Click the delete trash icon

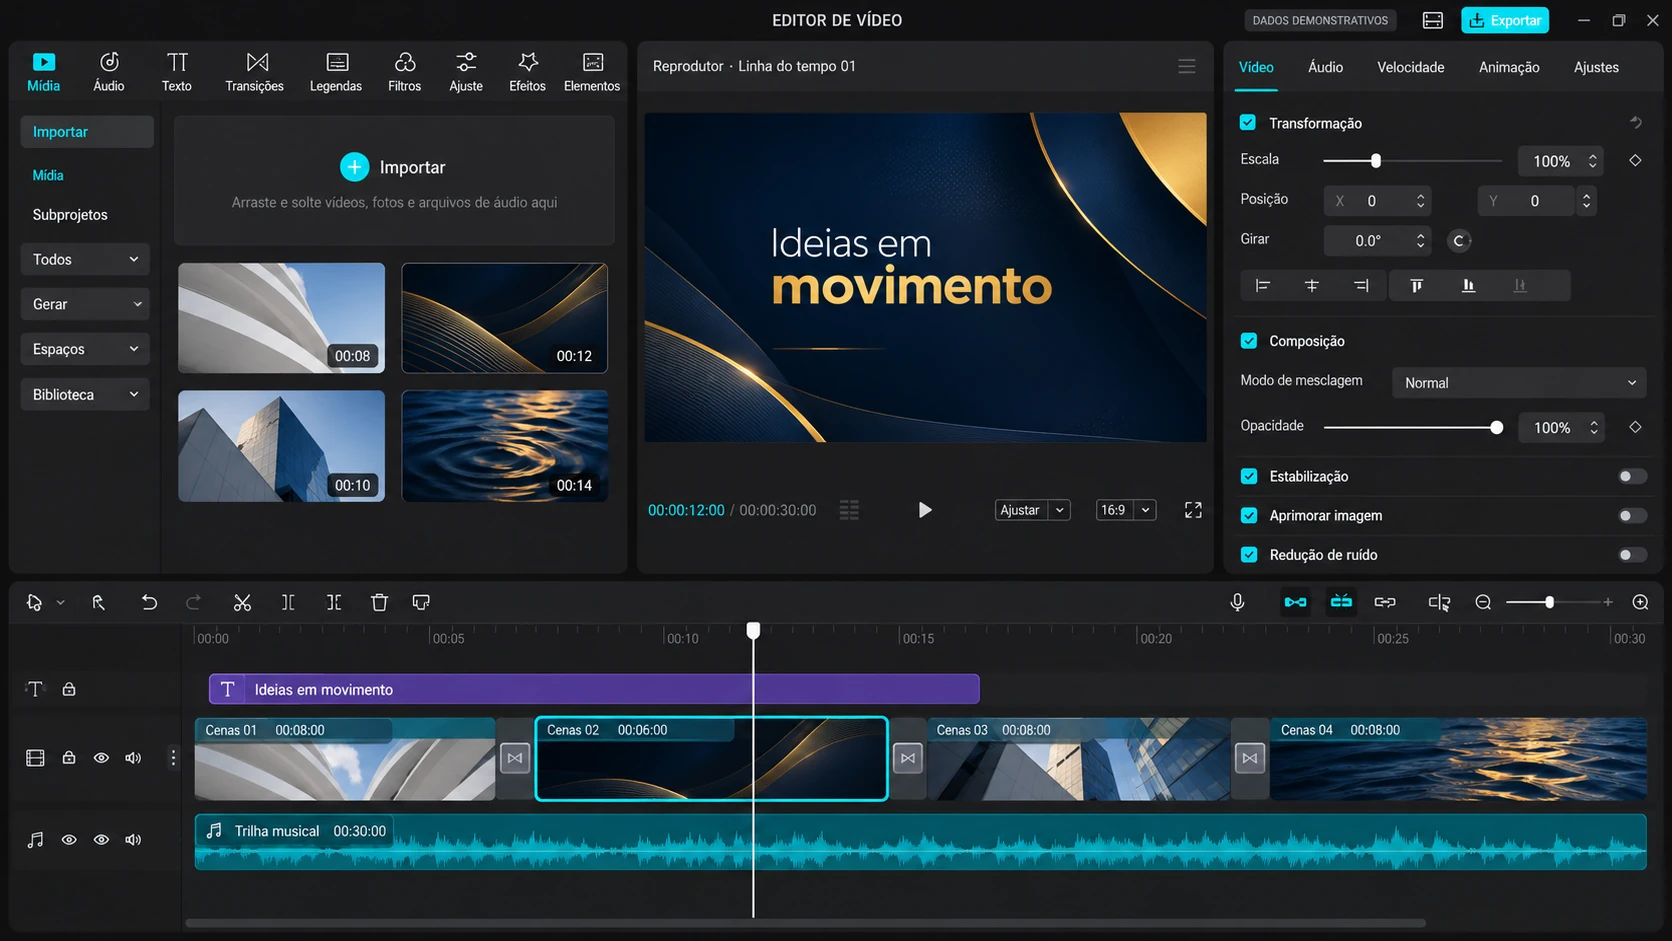coord(379,602)
